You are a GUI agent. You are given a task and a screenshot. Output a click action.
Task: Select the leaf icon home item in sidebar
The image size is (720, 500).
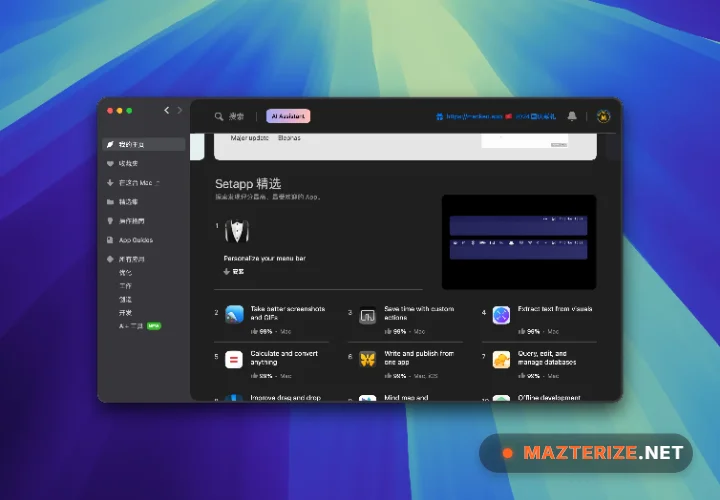144,144
